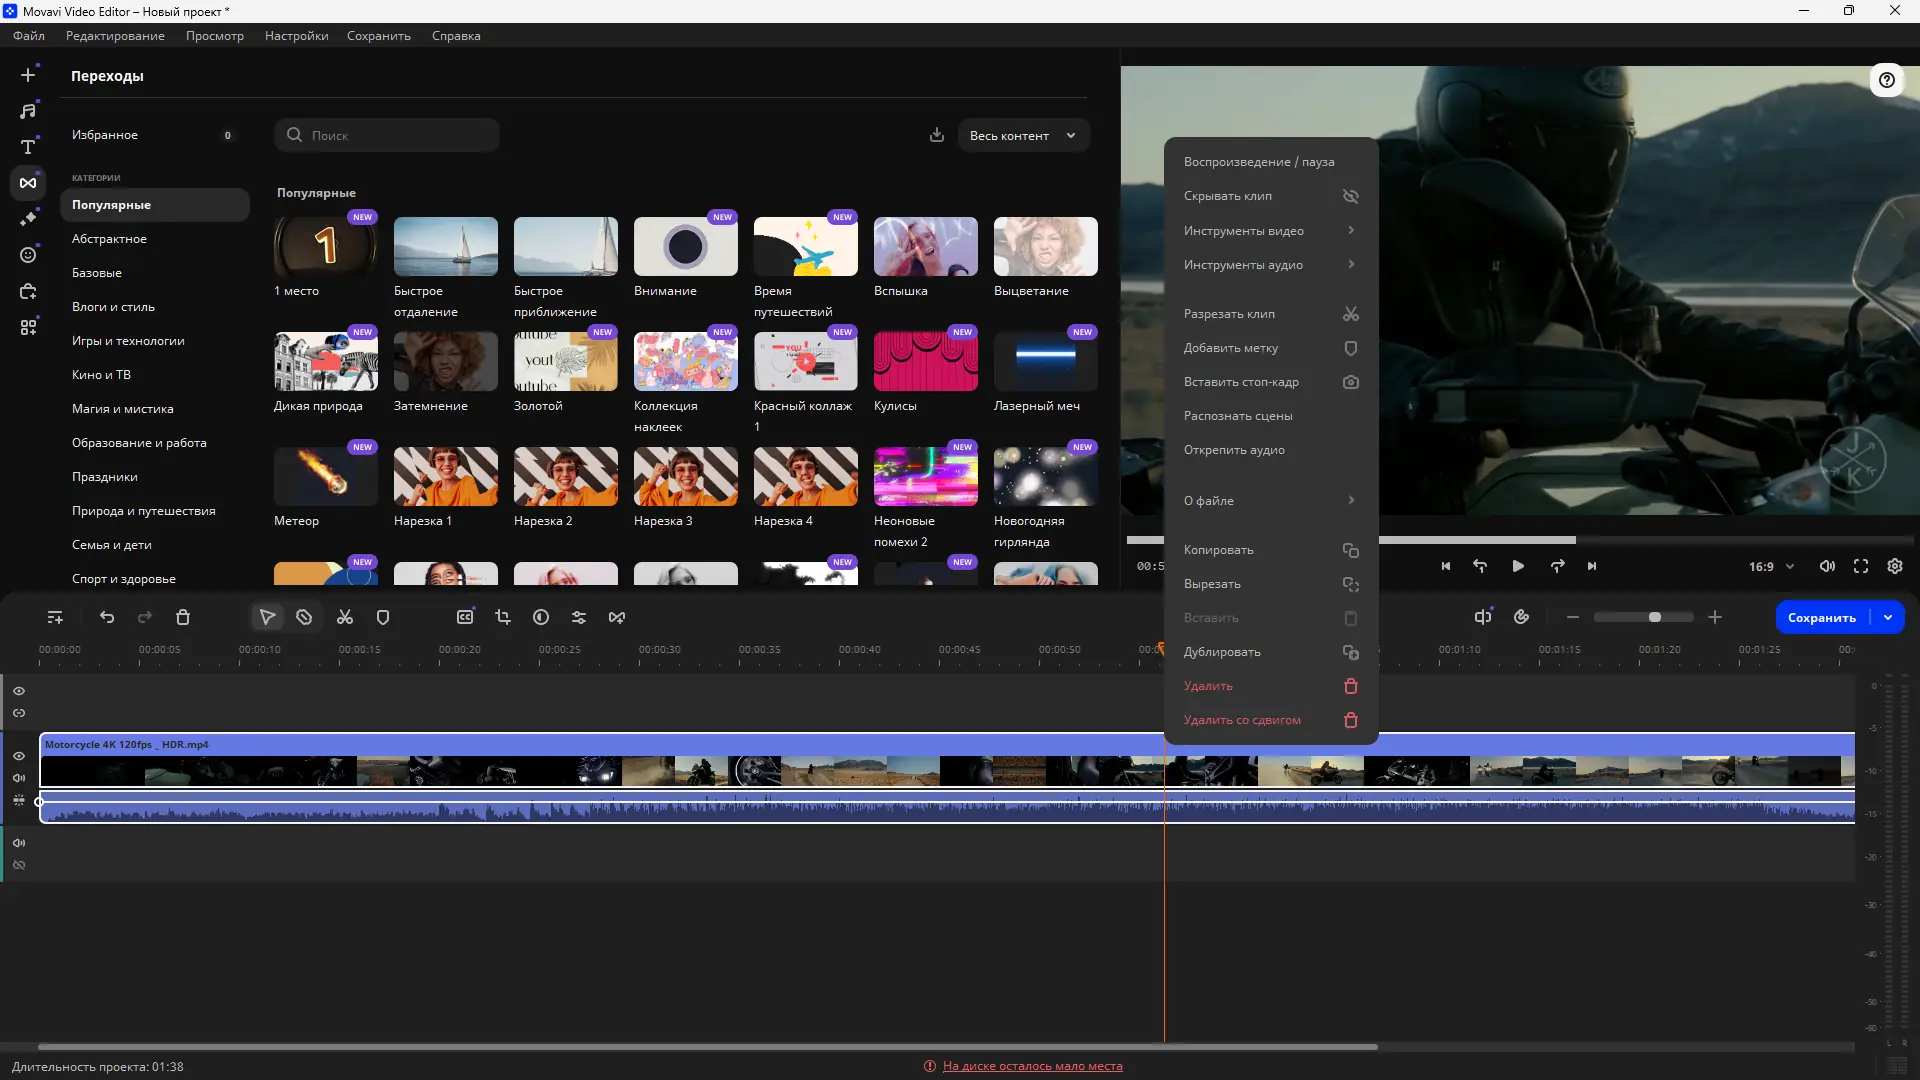Adjust the timeline zoom slider handle
This screenshot has height=1080, width=1920.
point(1655,618)
